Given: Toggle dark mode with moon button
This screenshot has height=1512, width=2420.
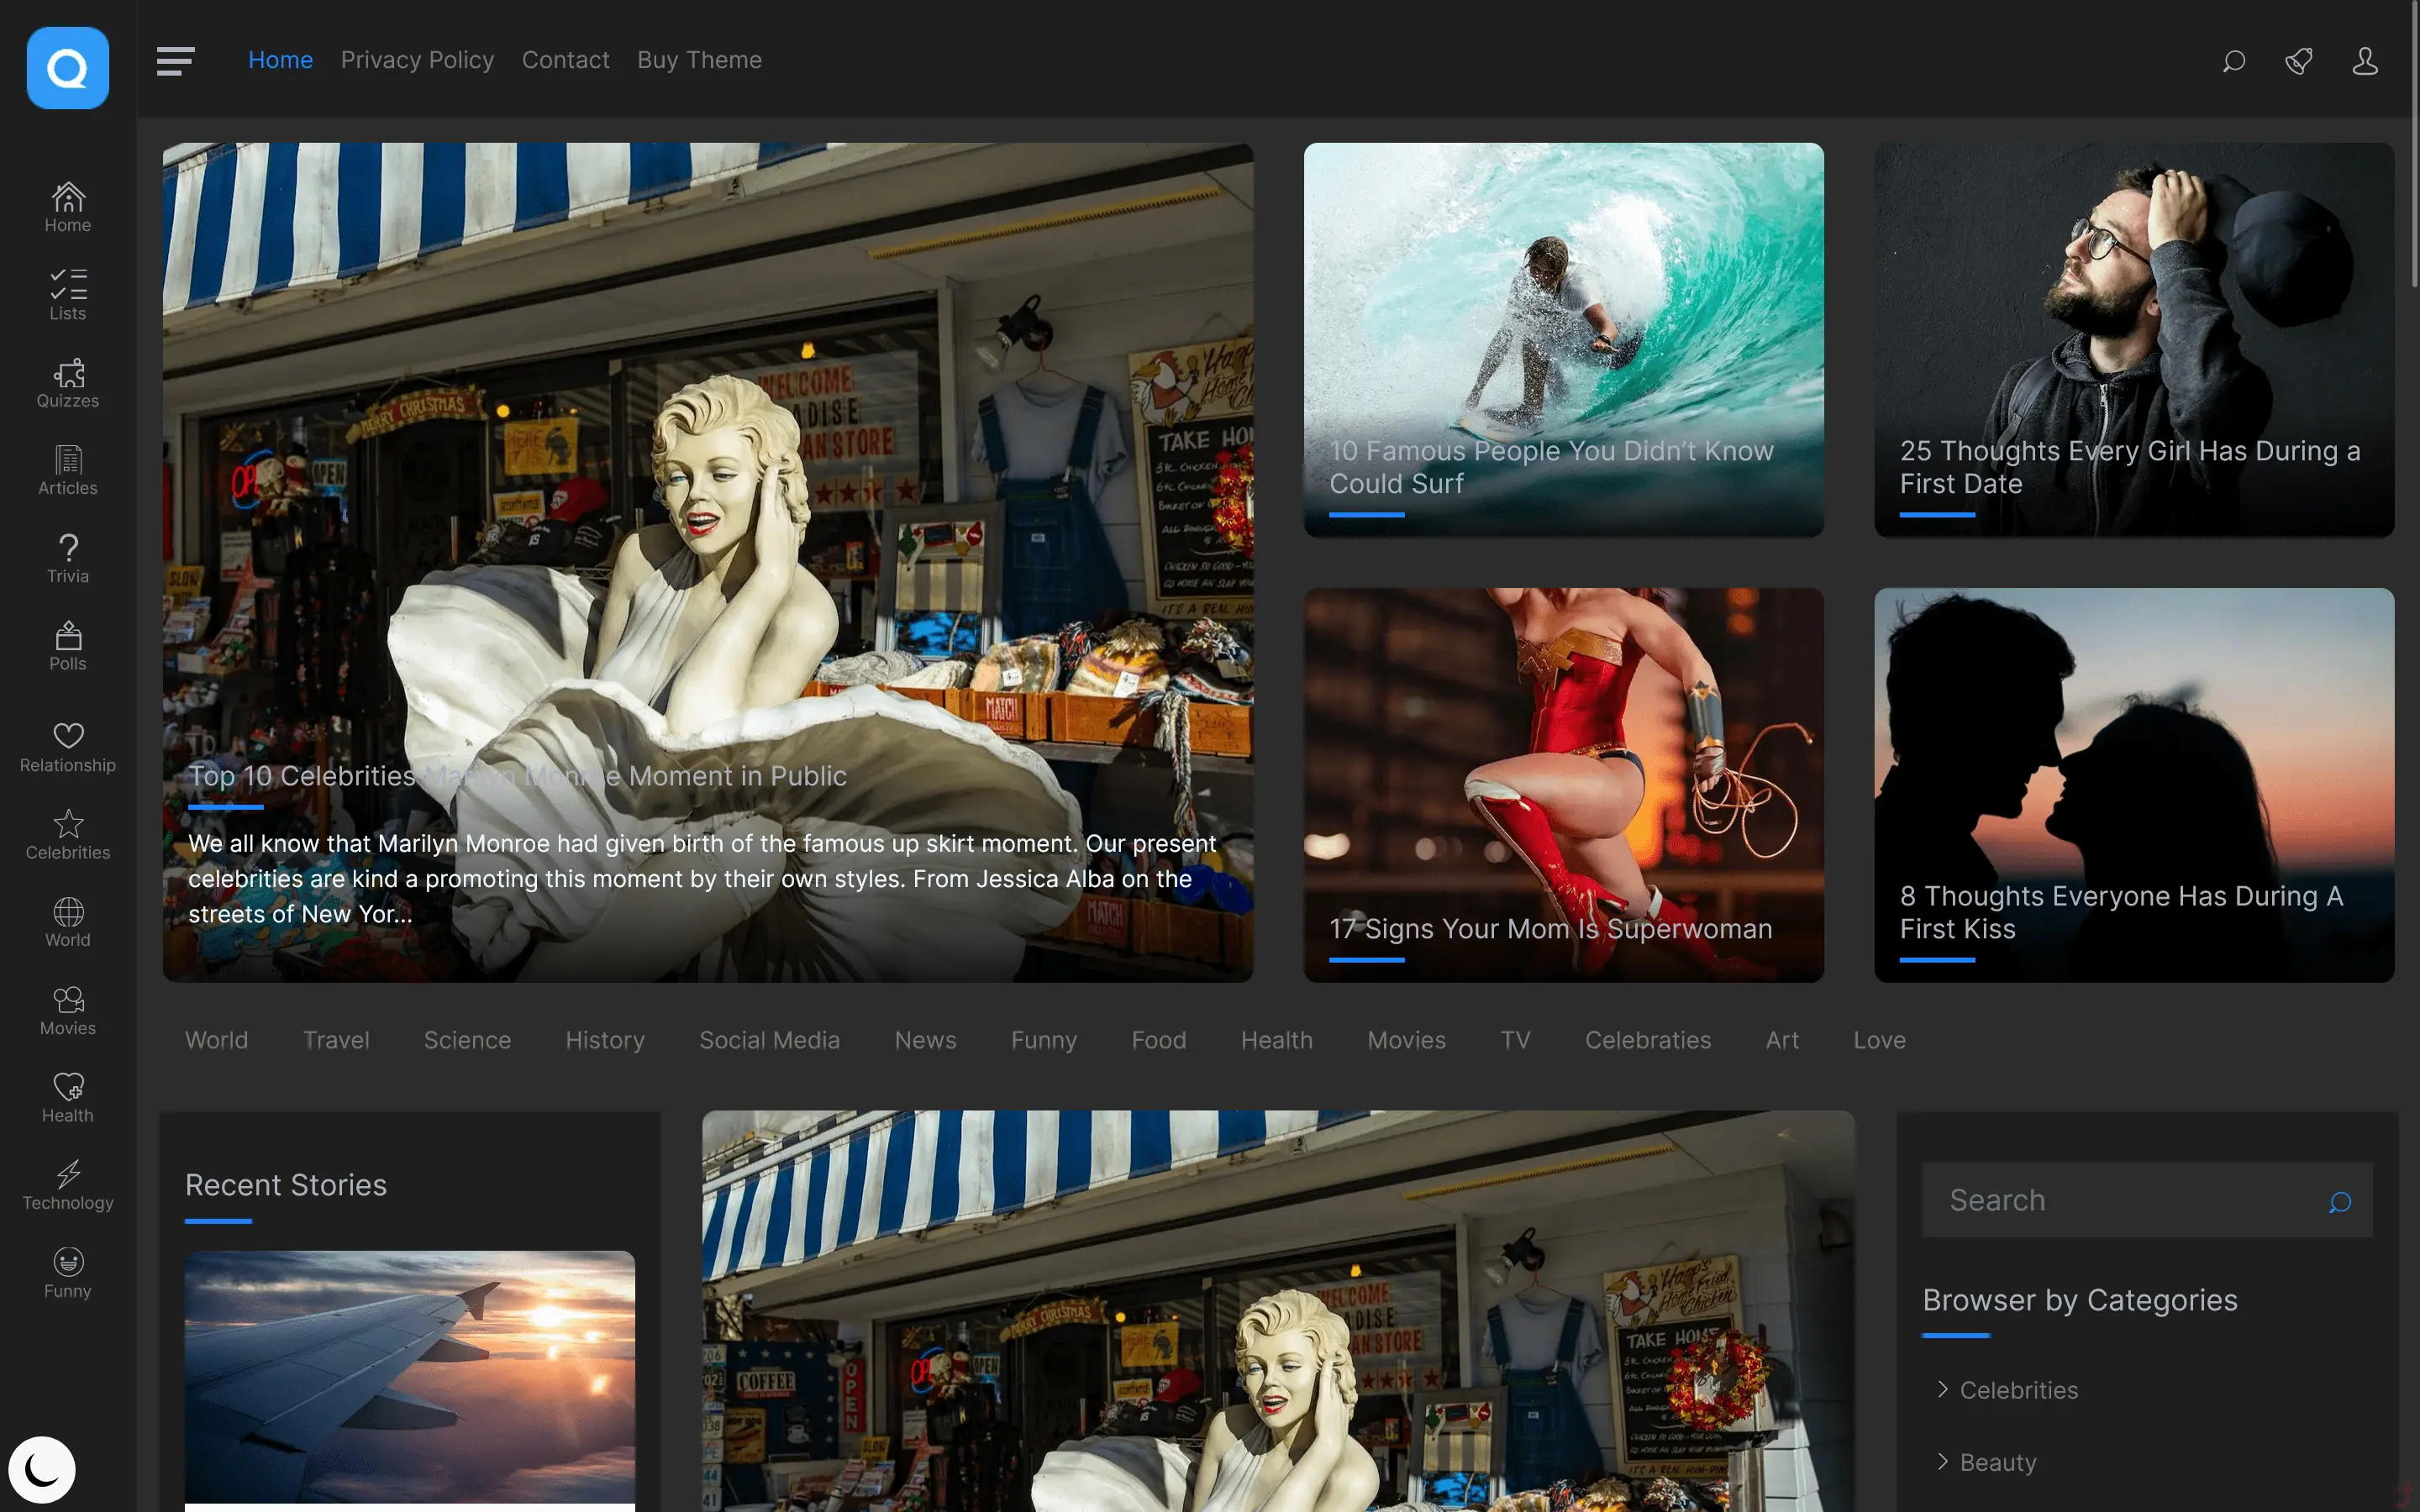Looking at the screenshot, I should coord(42,1469).
